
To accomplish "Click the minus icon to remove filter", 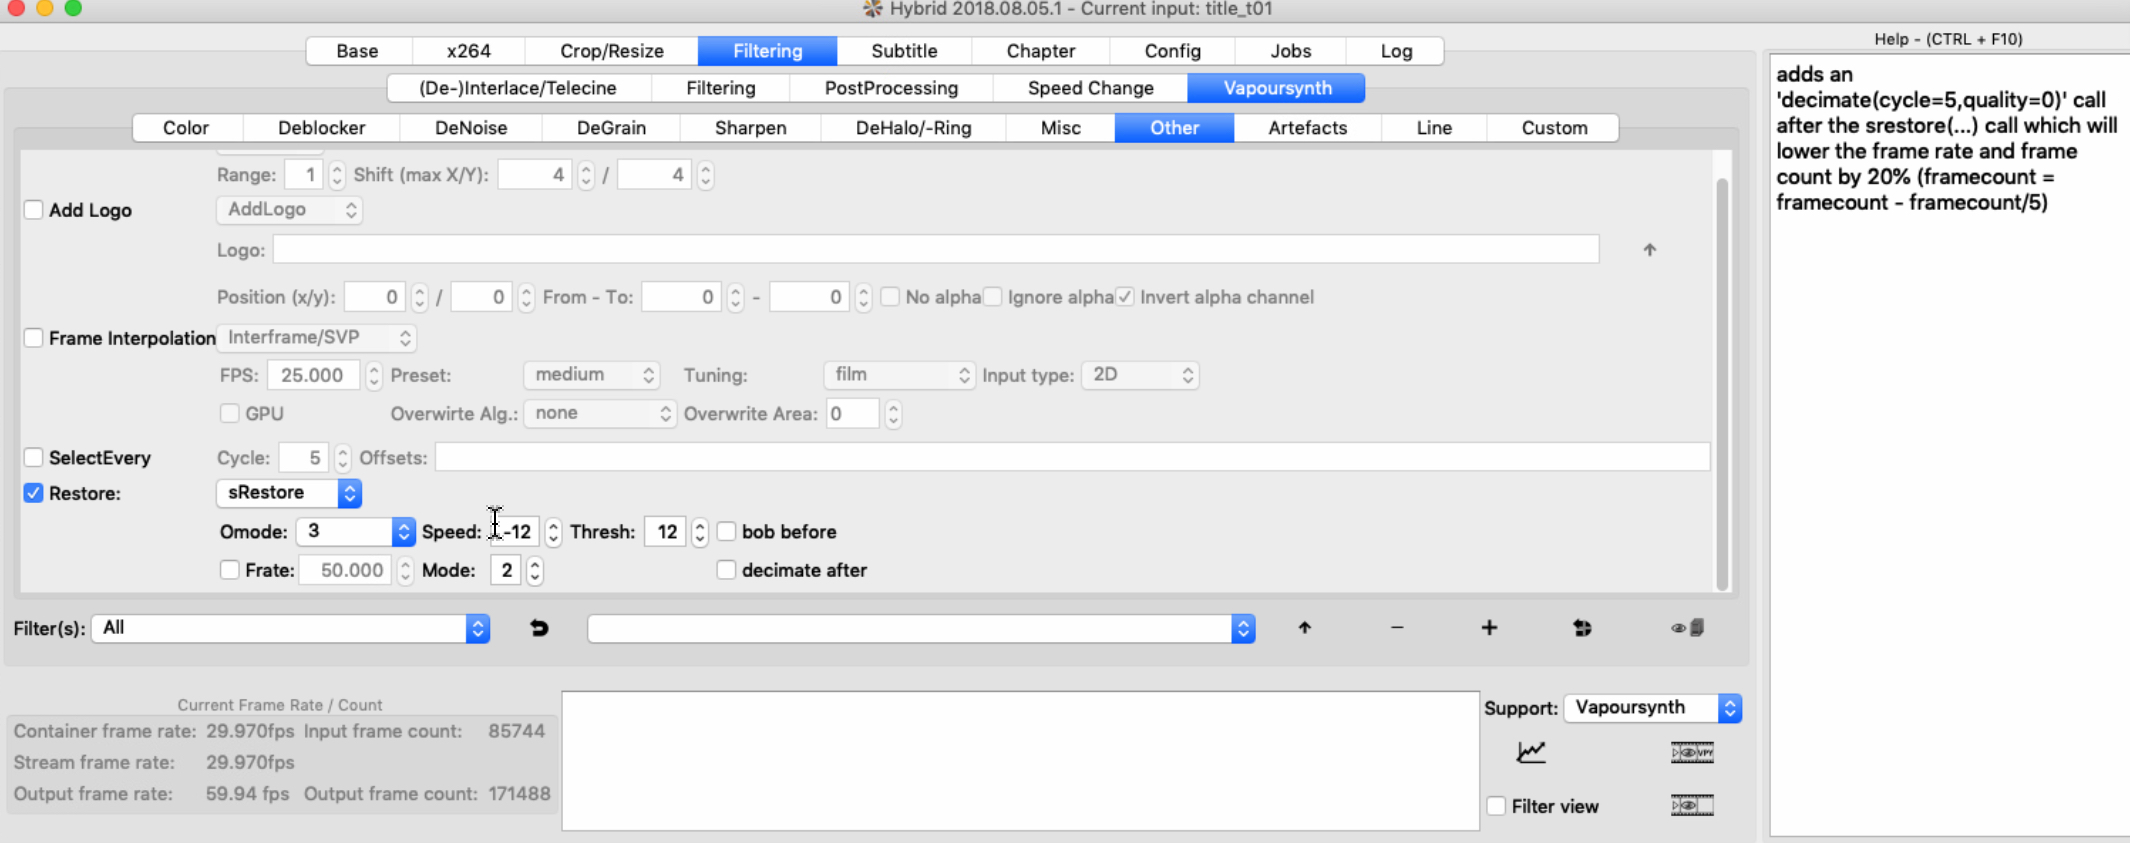I will click(1397, 628).
